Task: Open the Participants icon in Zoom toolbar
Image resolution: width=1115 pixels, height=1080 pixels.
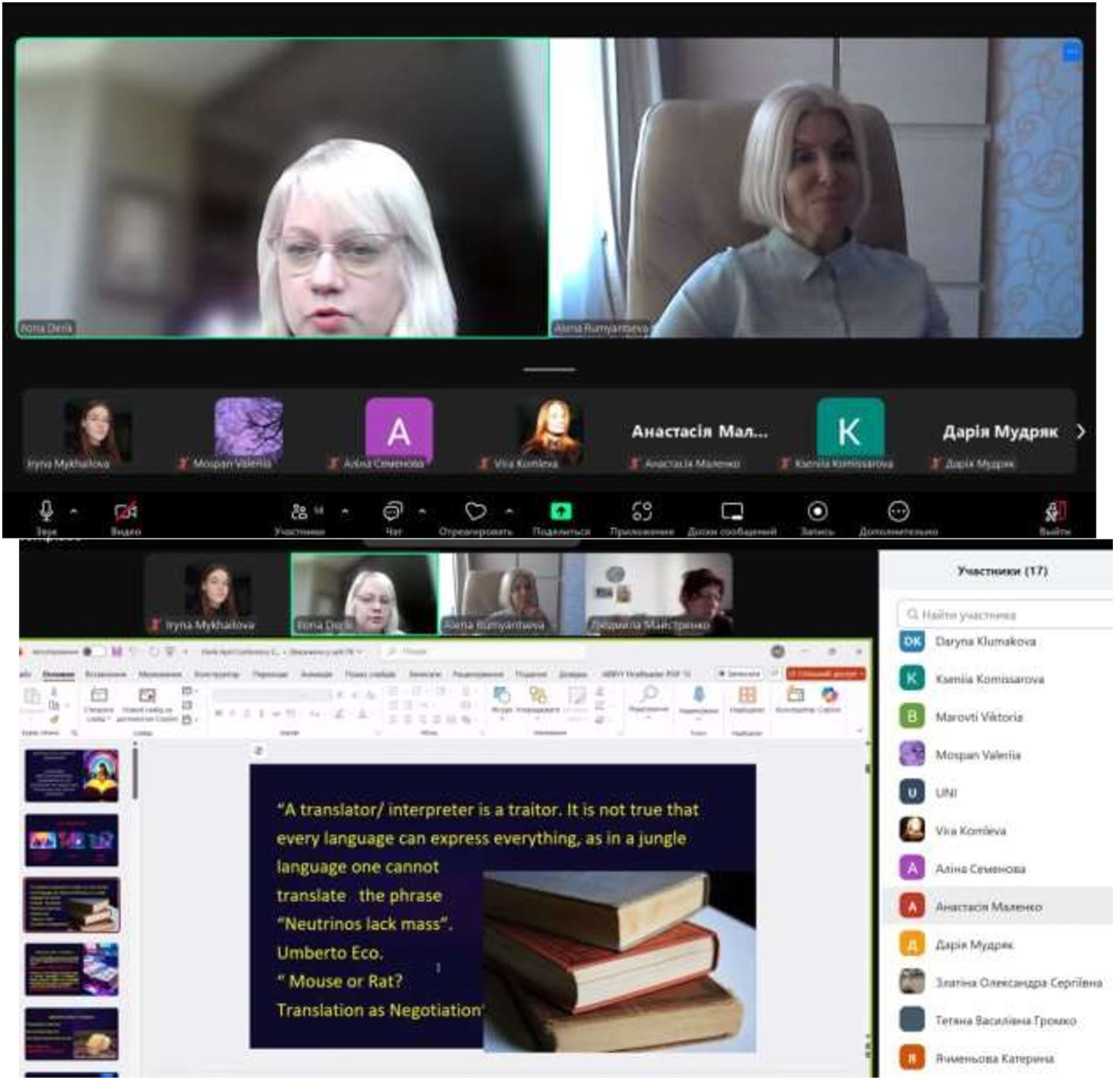Action: [x=299, y=511]
